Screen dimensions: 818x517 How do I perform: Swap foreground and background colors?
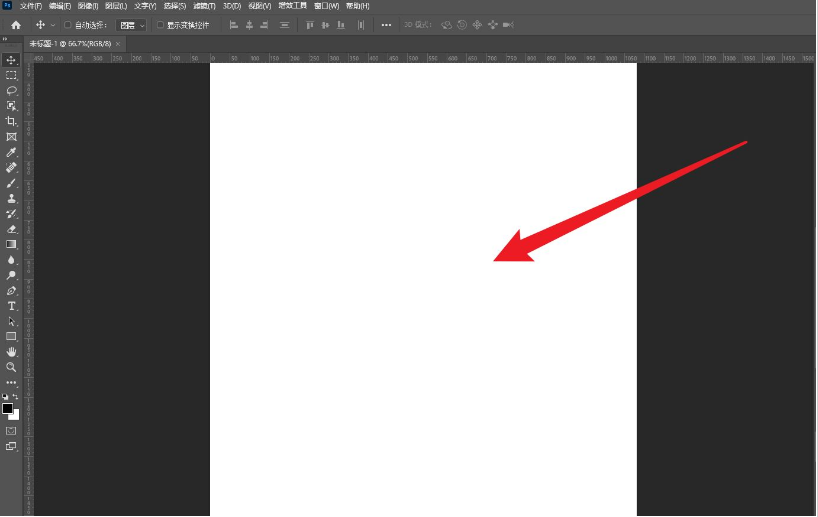[15, 396]
